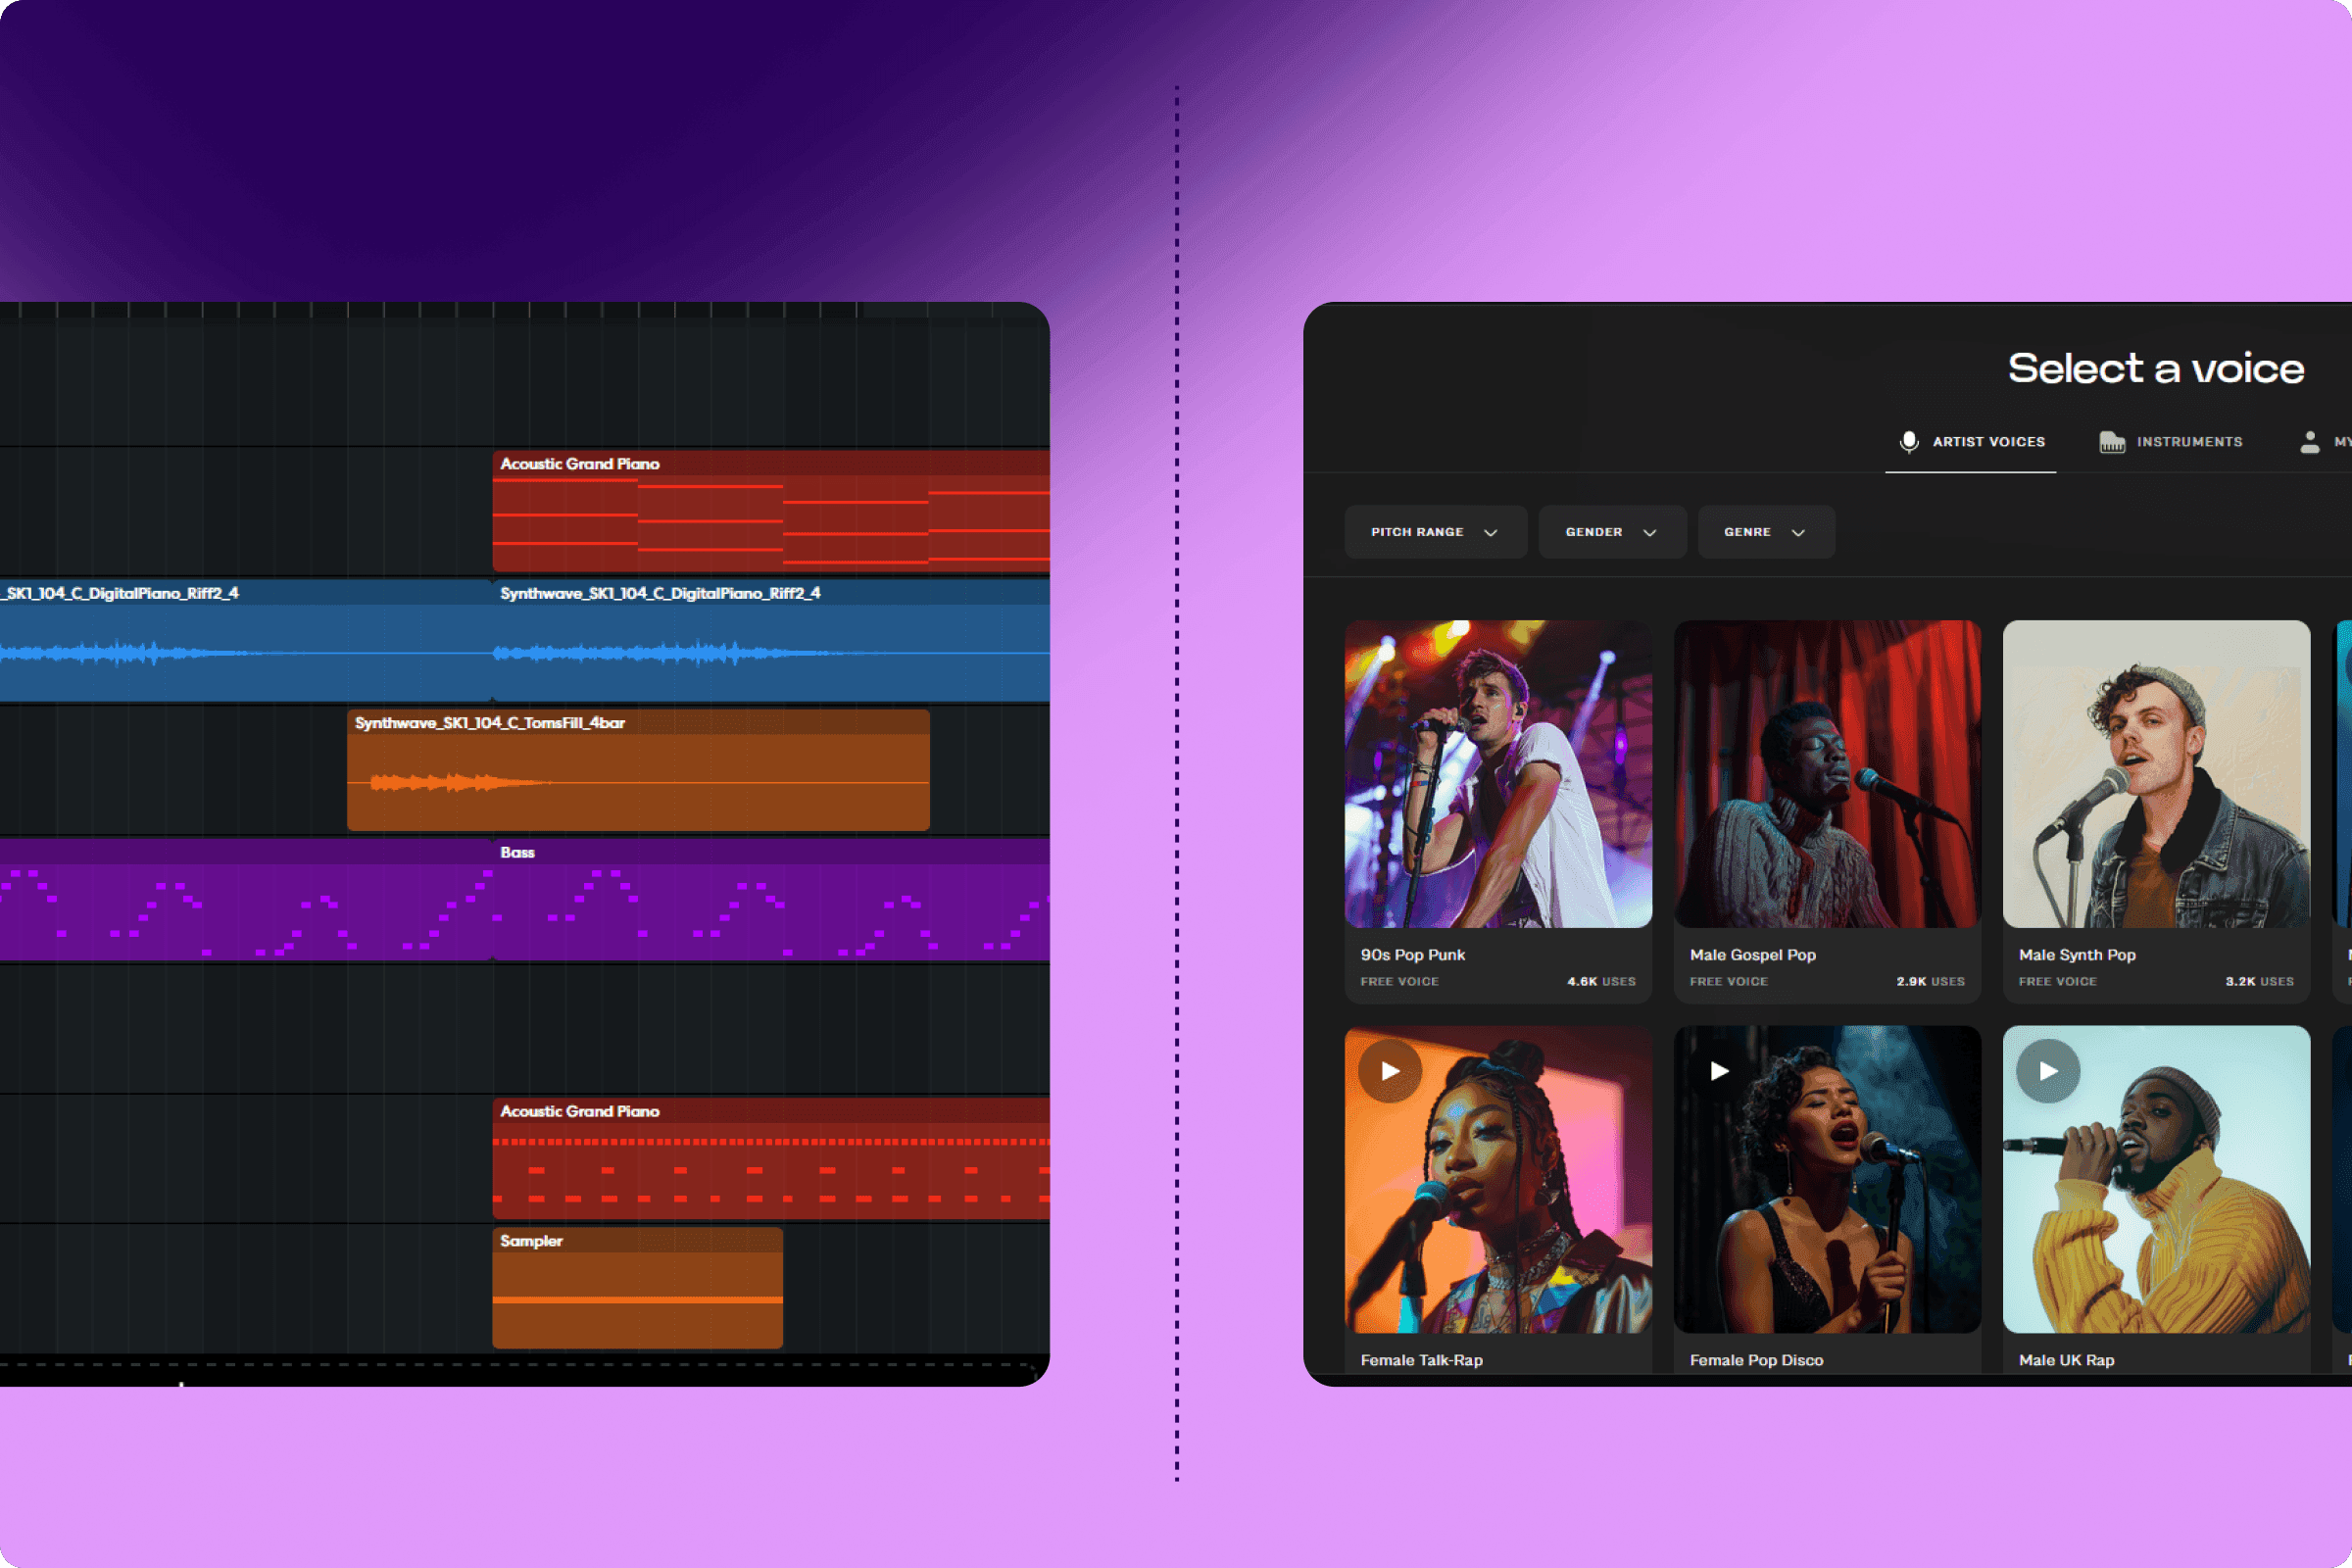Viewport: 2352px width, 1568px height.
Task: Select the 90s Pop Punk voice thumbnail
Action: click(x=1498, y=774)
